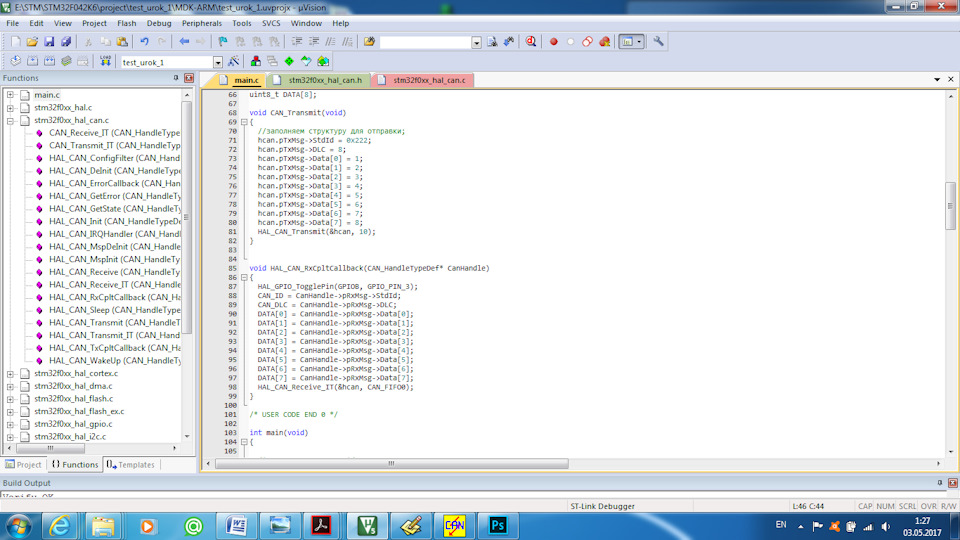Click the Undo arrow icon

(145, 42)
